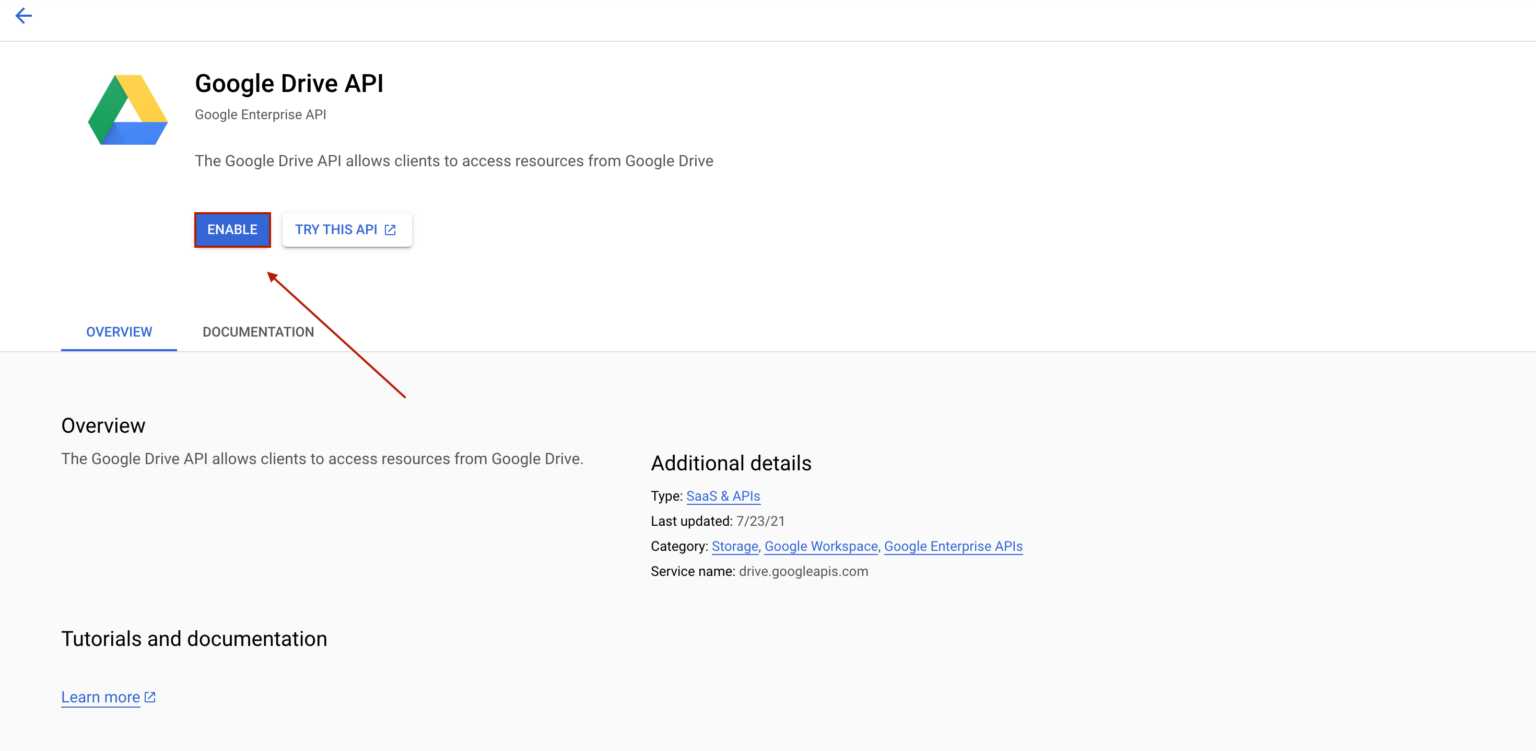1536x751 pixels.
Task: Enable the Google Drive API
Action: click(232, 229)
